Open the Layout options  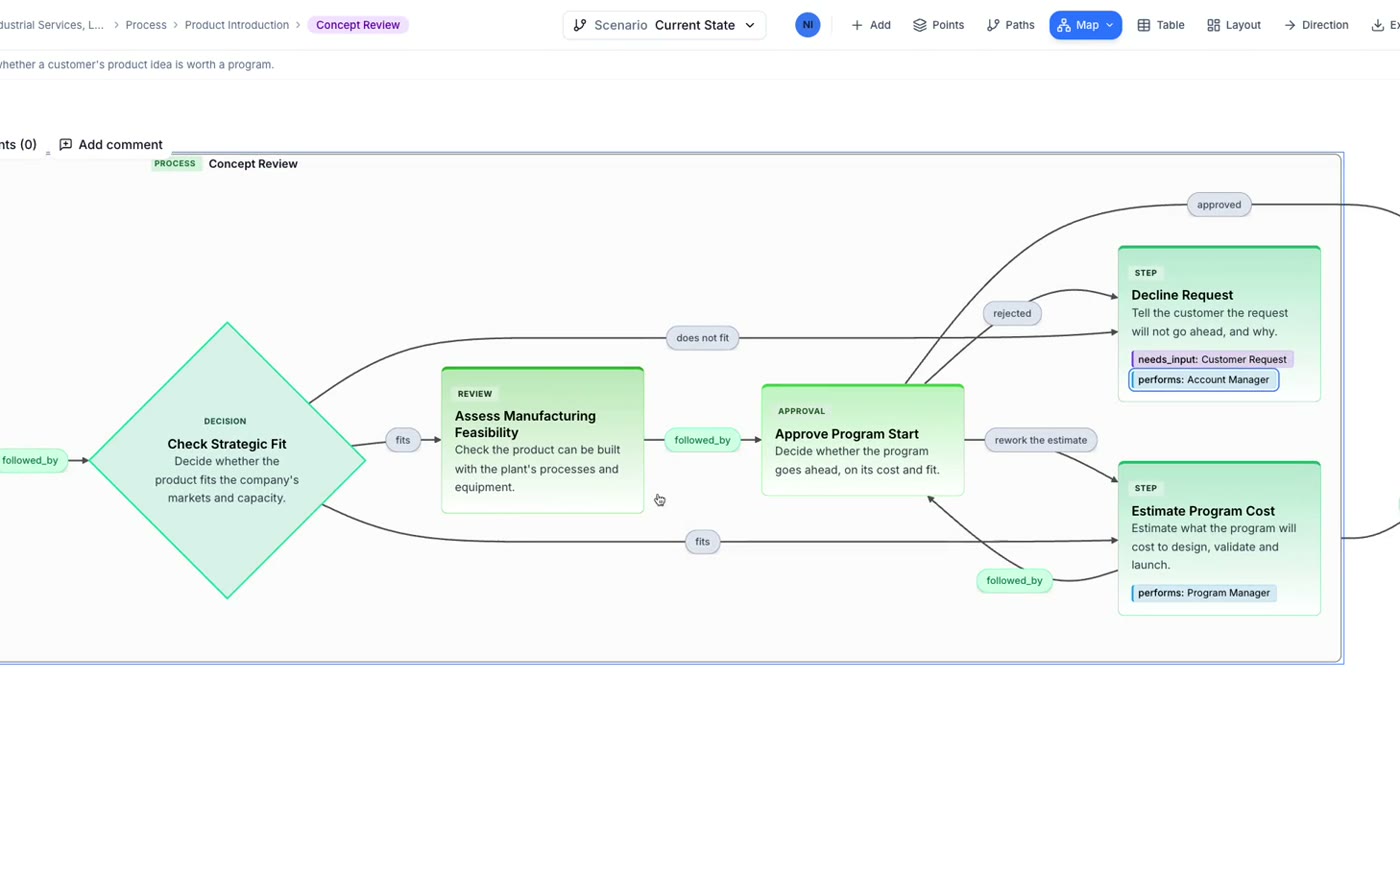pos(1234,25)
